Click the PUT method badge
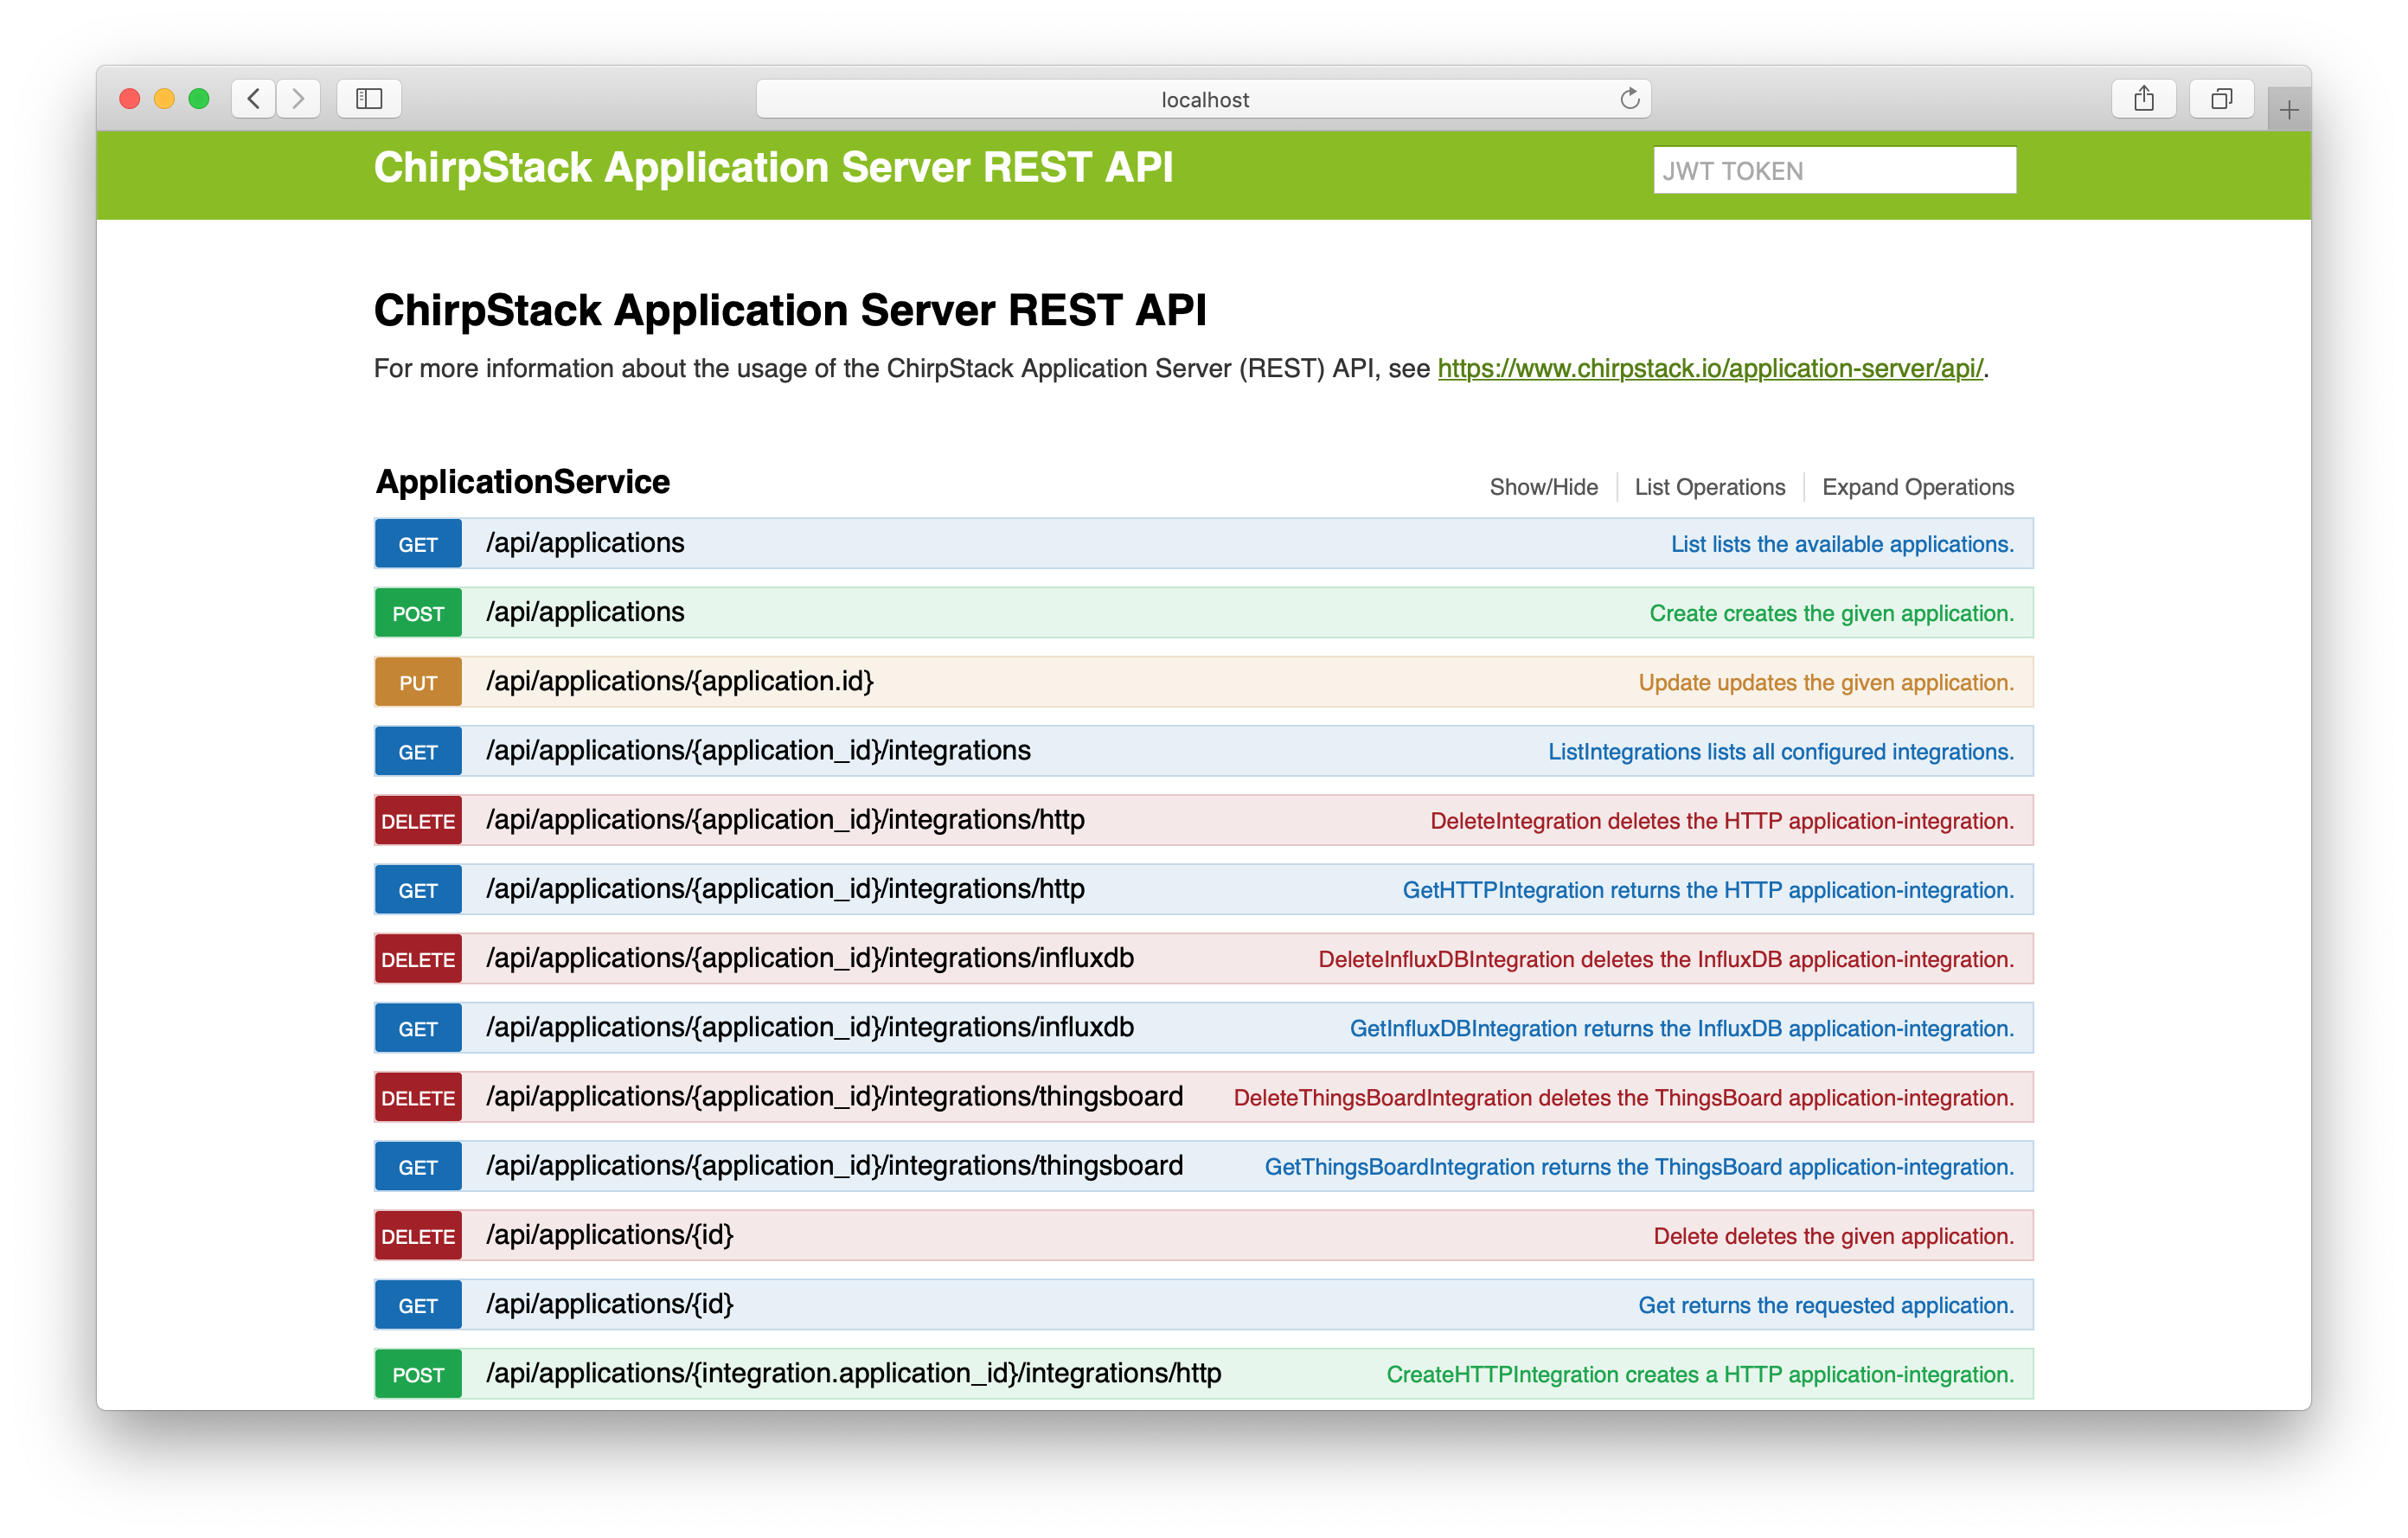The image size is (2408, 1538). tap(418, 682)
